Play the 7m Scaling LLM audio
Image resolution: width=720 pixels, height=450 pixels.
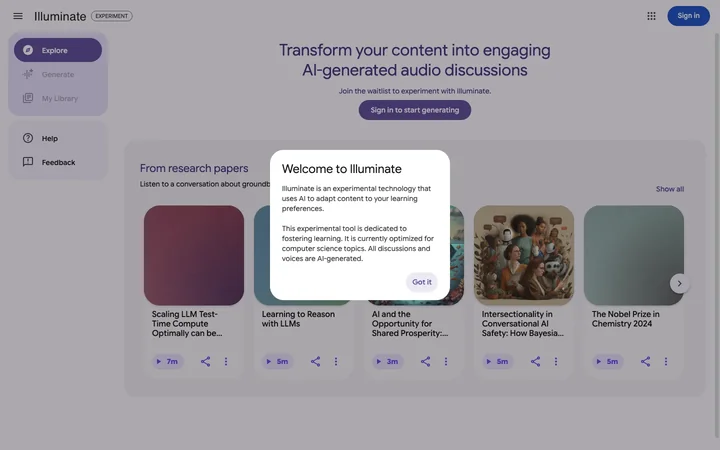(x=167, y=361)
